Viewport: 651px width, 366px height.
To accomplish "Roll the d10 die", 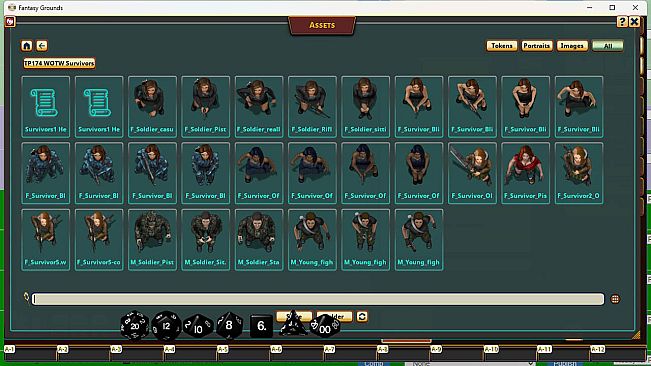I will (198, 327).
